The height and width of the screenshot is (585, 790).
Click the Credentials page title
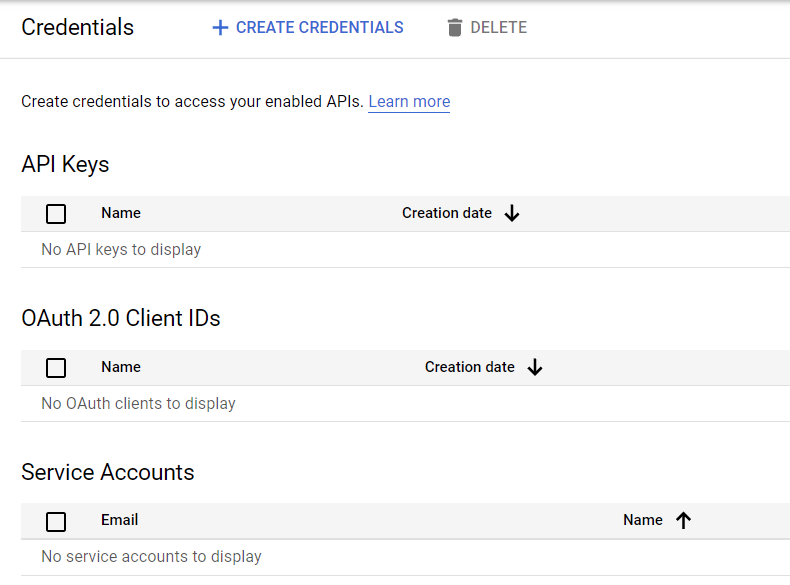77,27
